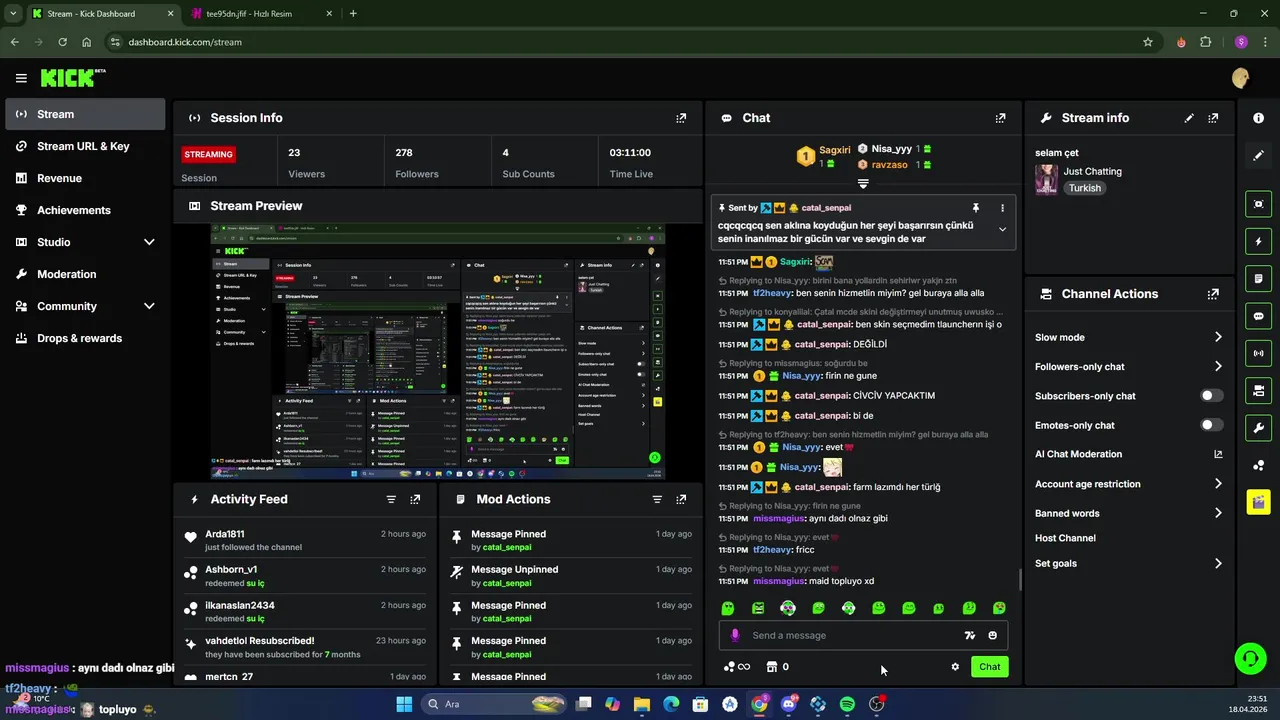Click the info icon in right rail
1280x720 pixels.
click(x=1258, y=118)
